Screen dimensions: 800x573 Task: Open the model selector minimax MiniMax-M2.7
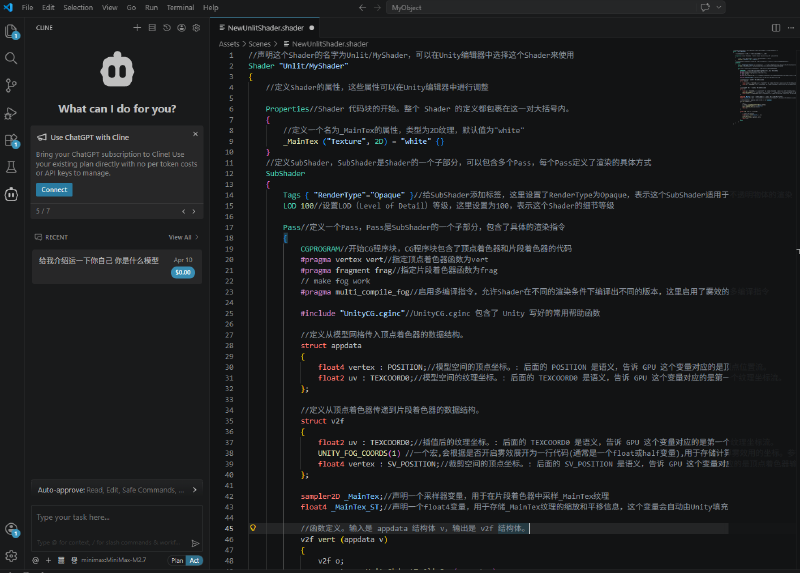113,560
